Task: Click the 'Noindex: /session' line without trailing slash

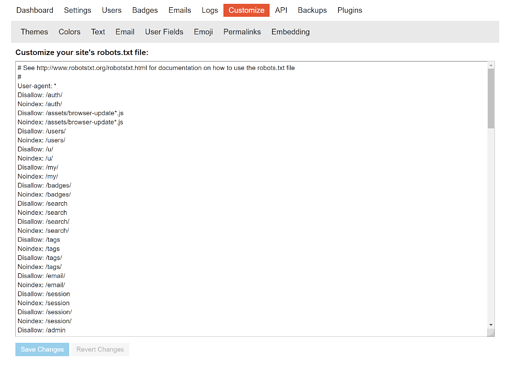Action: (44, 303)
